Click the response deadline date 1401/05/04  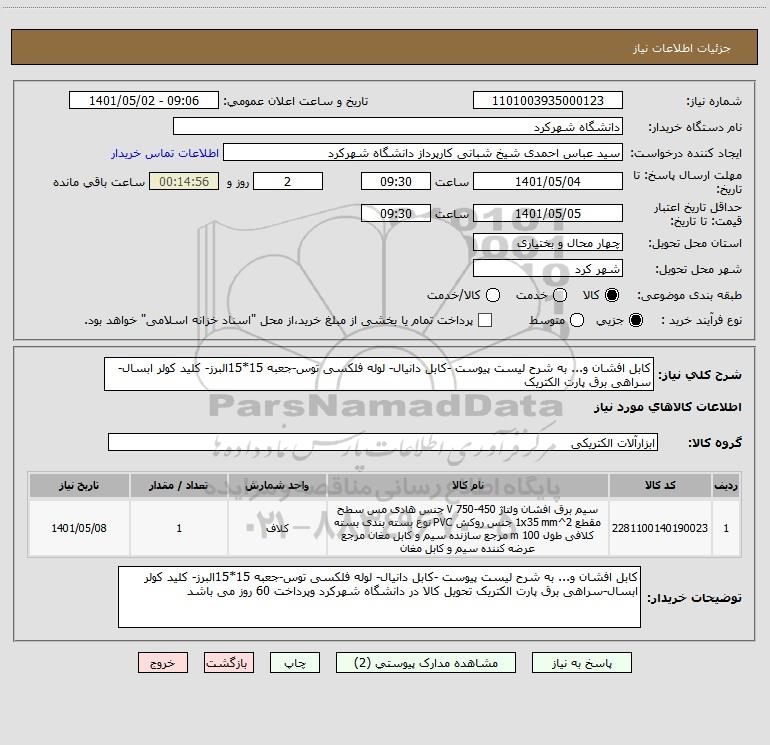548,181
